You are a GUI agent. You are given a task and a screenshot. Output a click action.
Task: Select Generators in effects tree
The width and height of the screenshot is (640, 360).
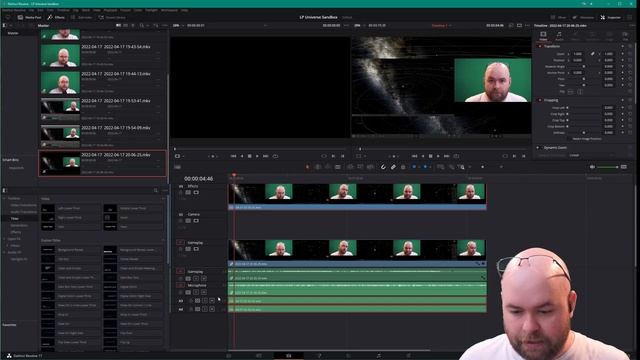point(19,225)
